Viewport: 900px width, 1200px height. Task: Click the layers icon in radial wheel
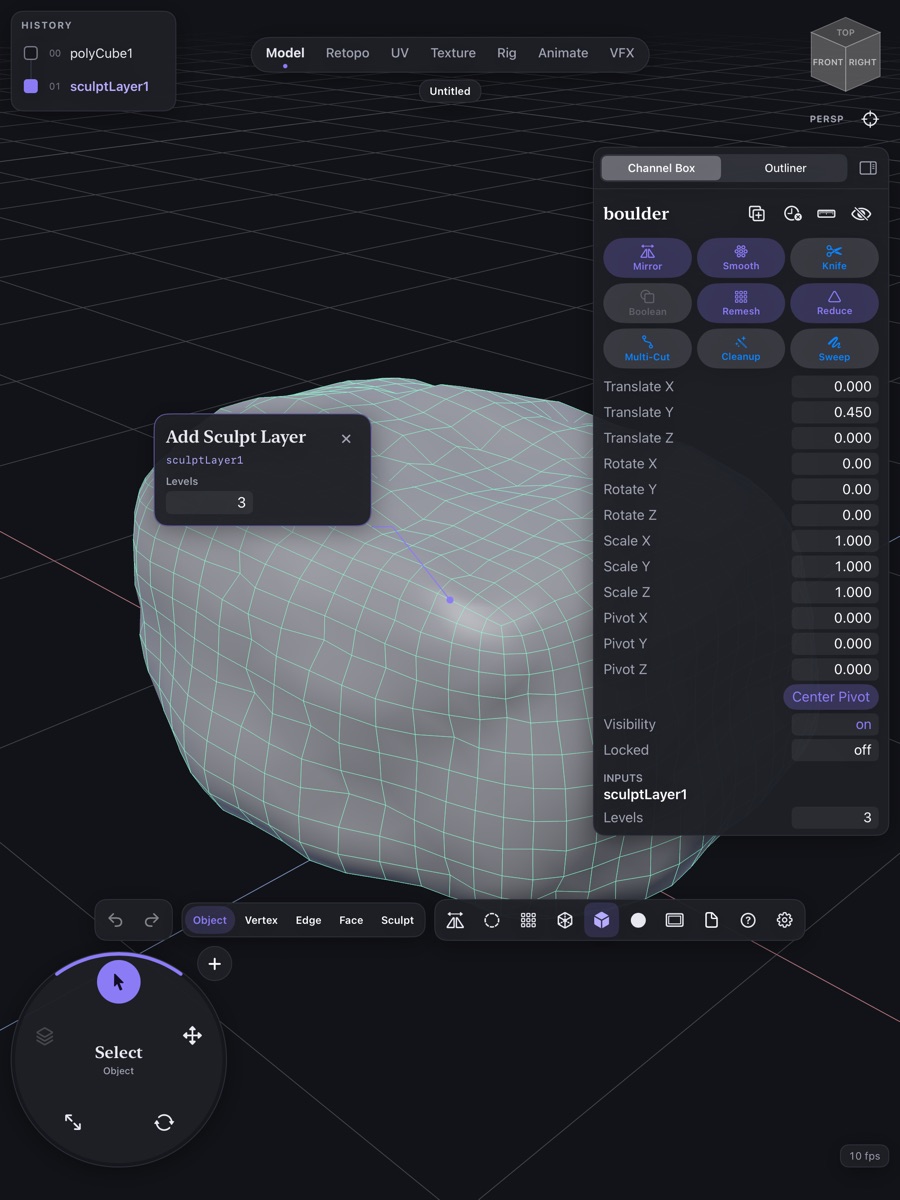tap(44, 1036)
